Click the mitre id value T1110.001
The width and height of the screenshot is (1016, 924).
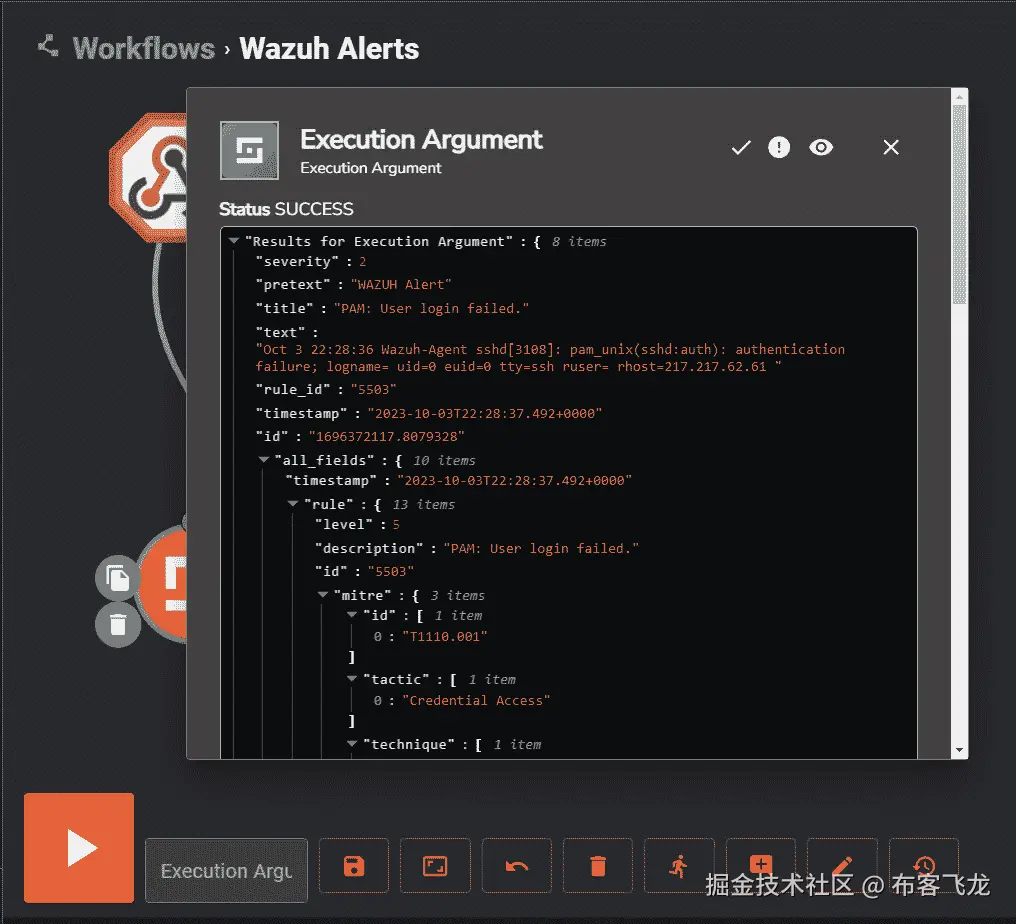445,636
